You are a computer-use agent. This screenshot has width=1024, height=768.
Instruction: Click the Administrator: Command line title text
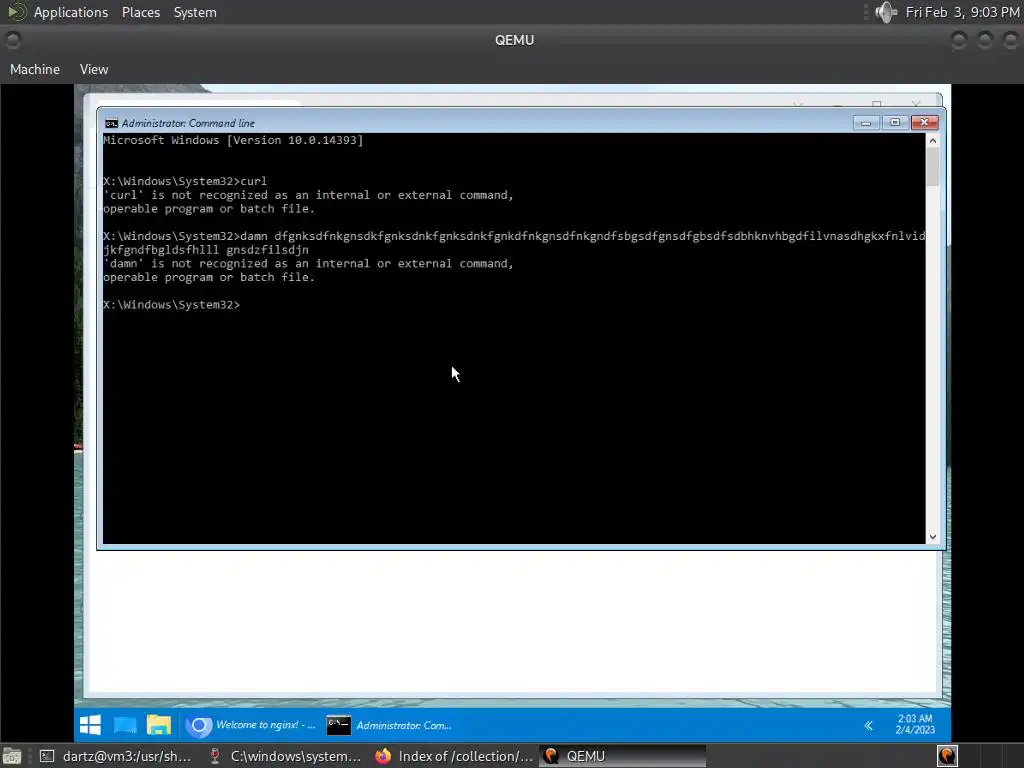click(x=188, y=123)
